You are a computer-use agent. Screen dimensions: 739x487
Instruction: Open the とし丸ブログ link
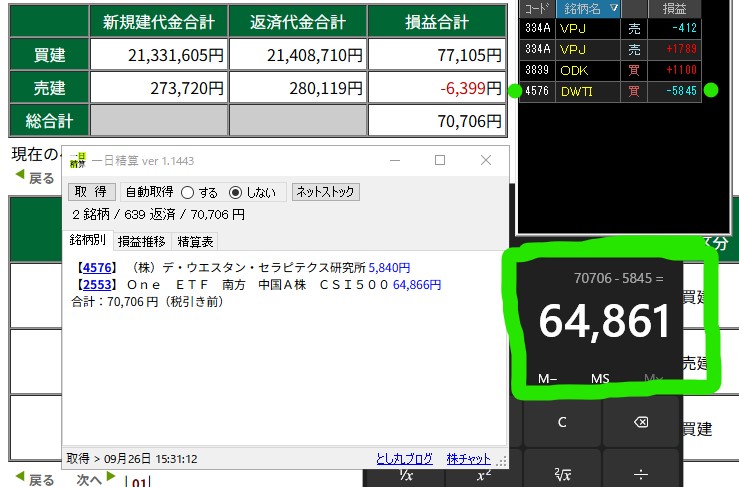point(405,458)
